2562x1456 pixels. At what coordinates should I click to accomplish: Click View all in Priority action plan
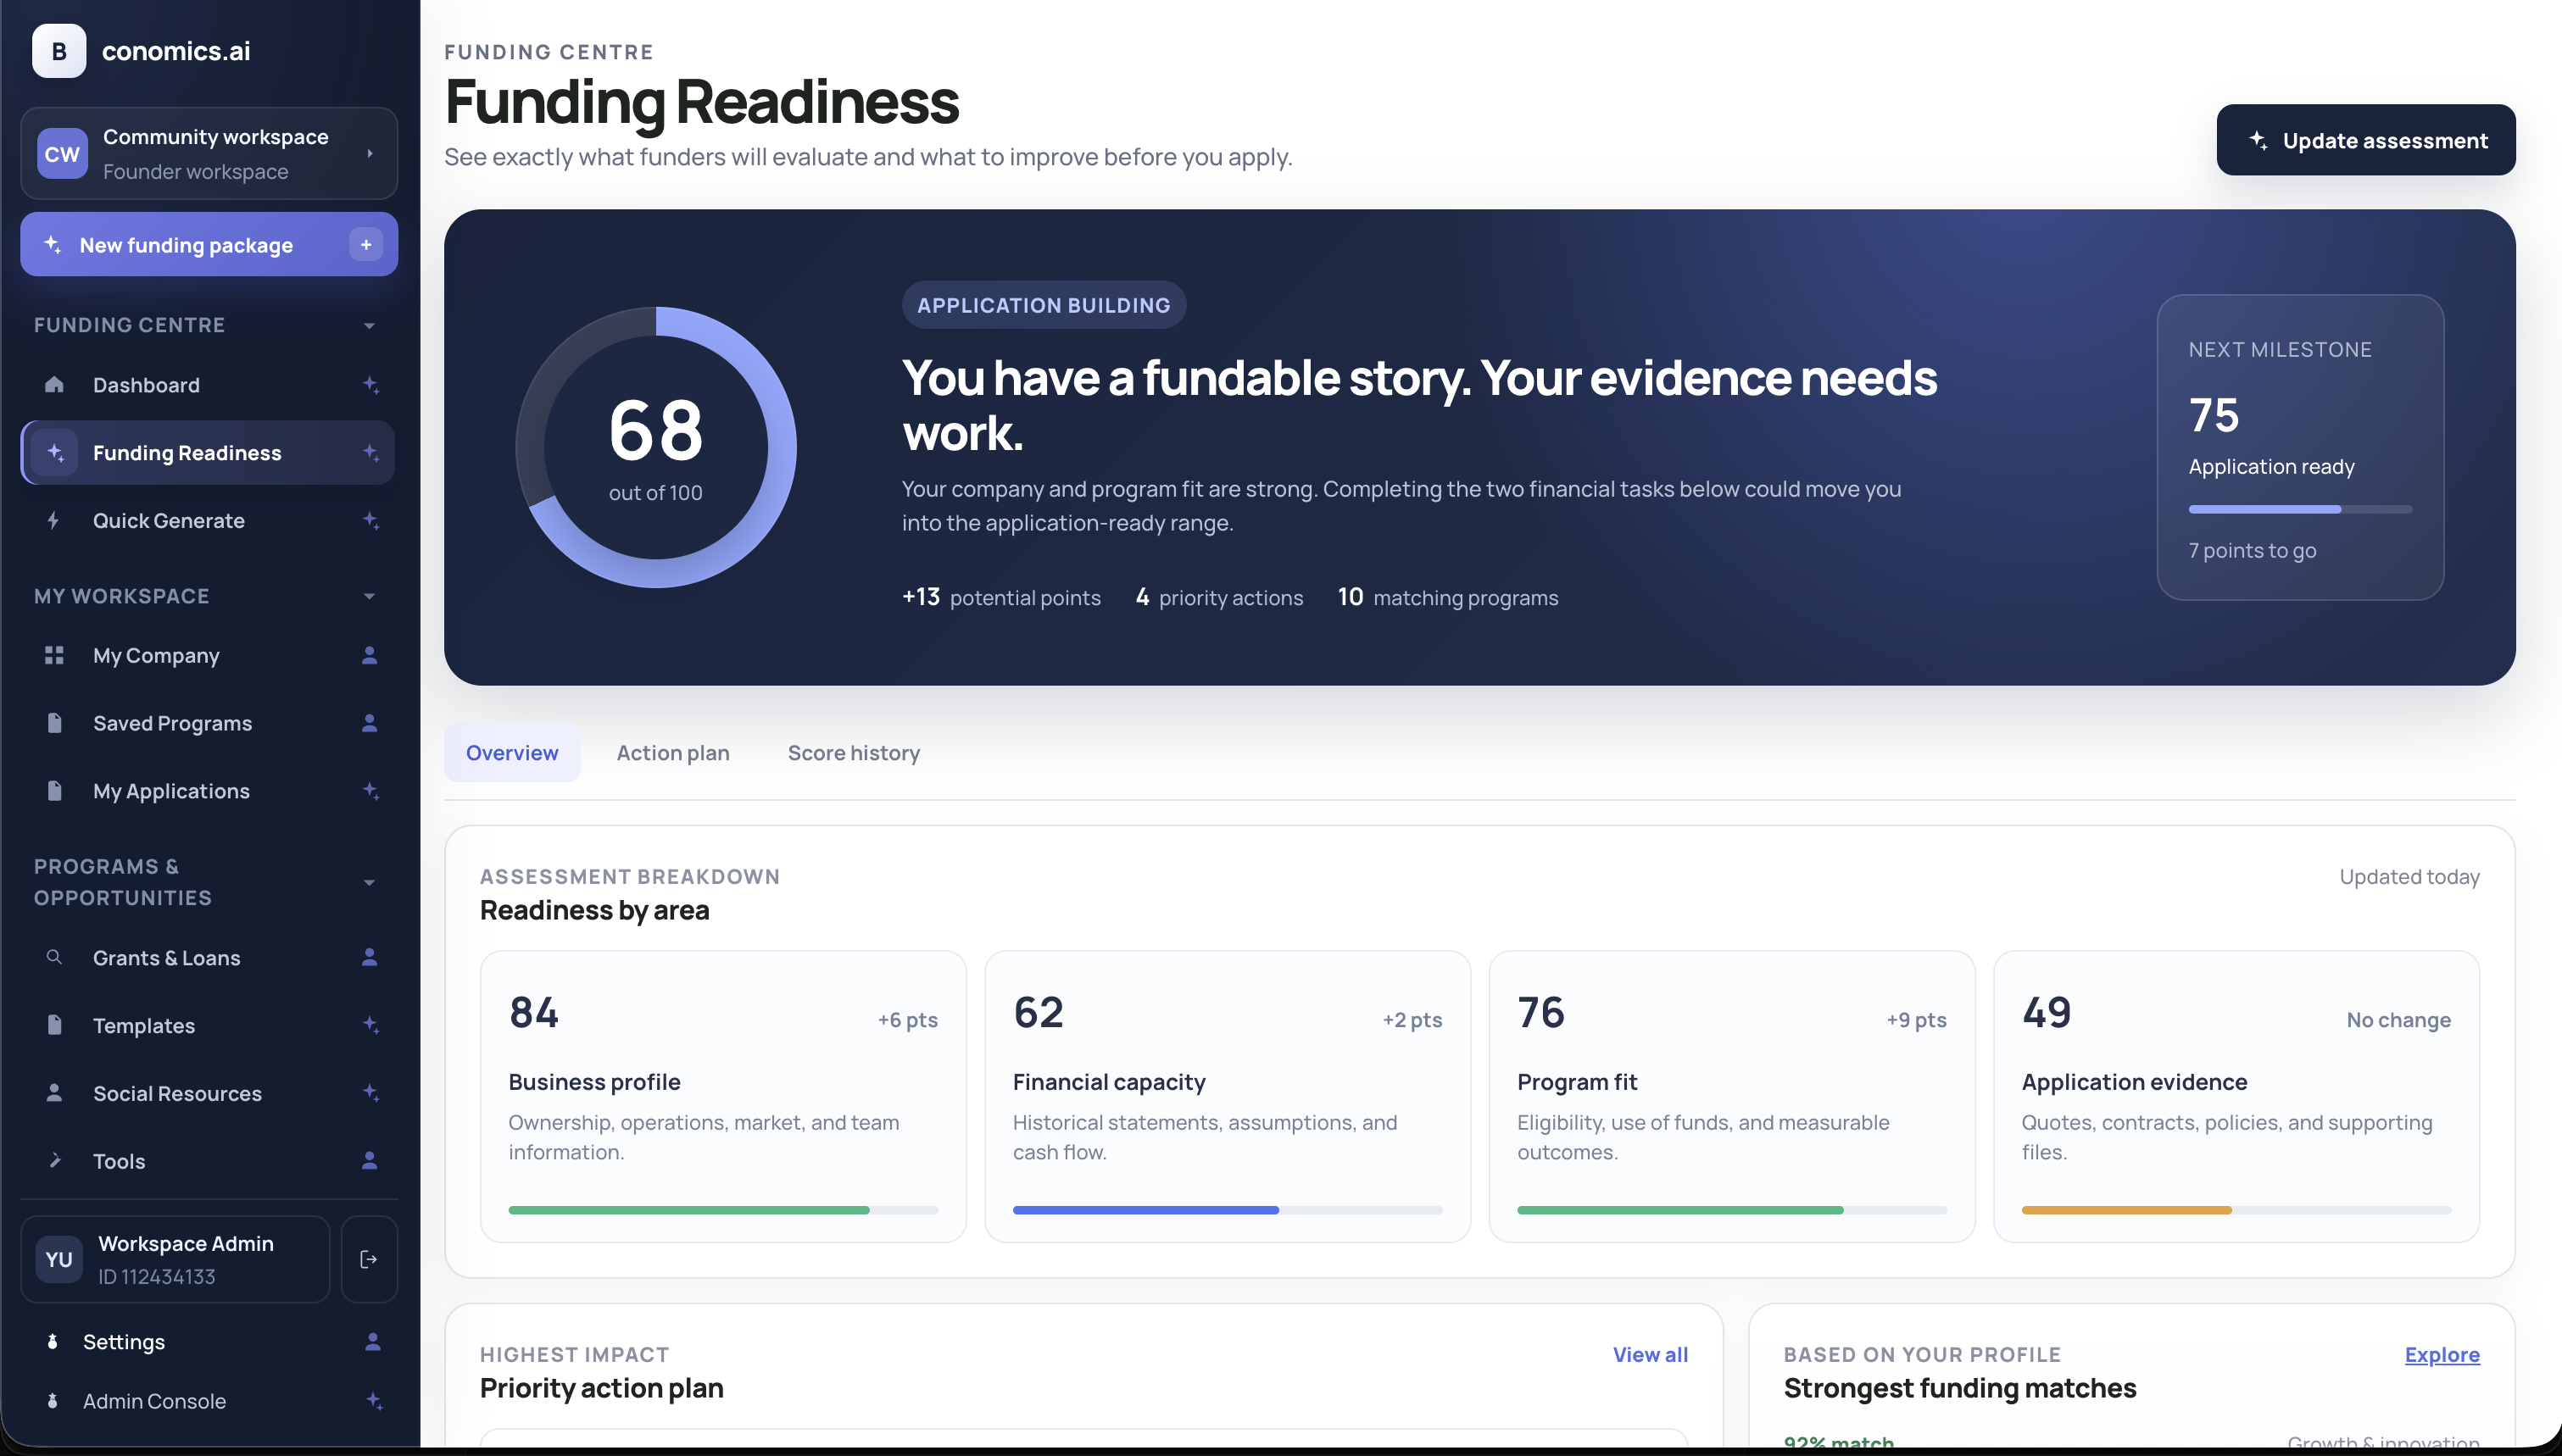point(1650,1354)
